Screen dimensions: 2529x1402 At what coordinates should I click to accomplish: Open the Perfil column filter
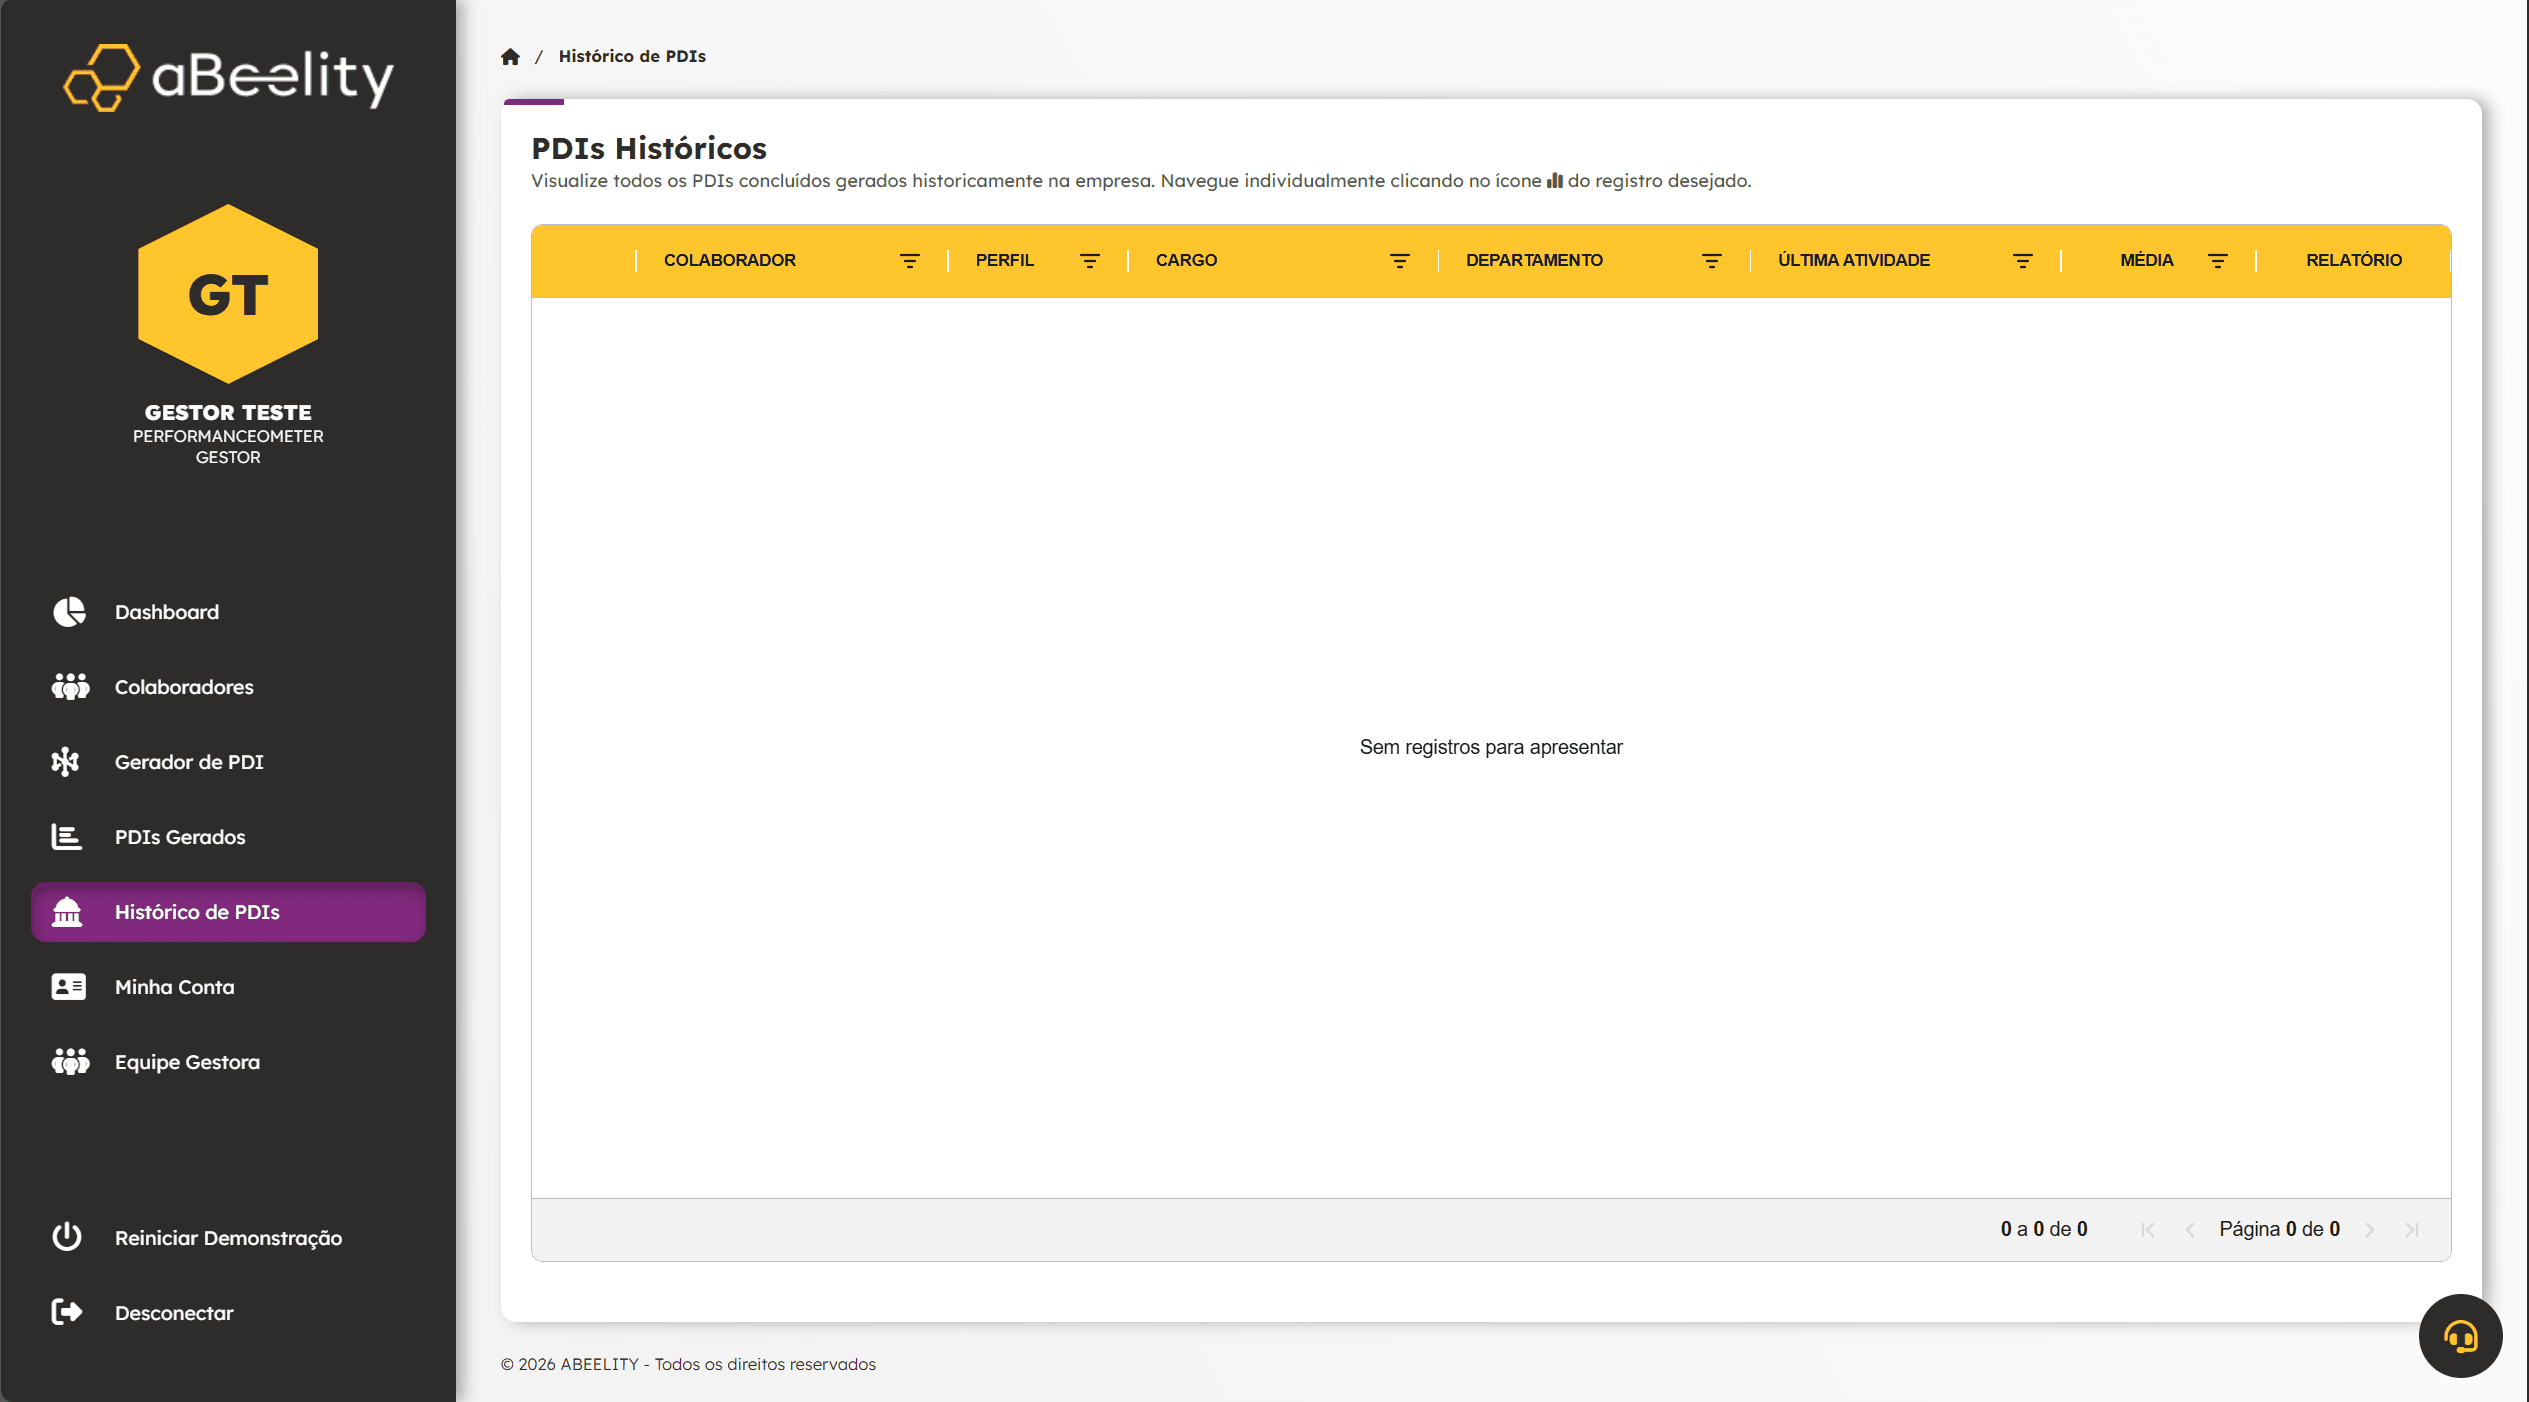[x=1090, y=260]
